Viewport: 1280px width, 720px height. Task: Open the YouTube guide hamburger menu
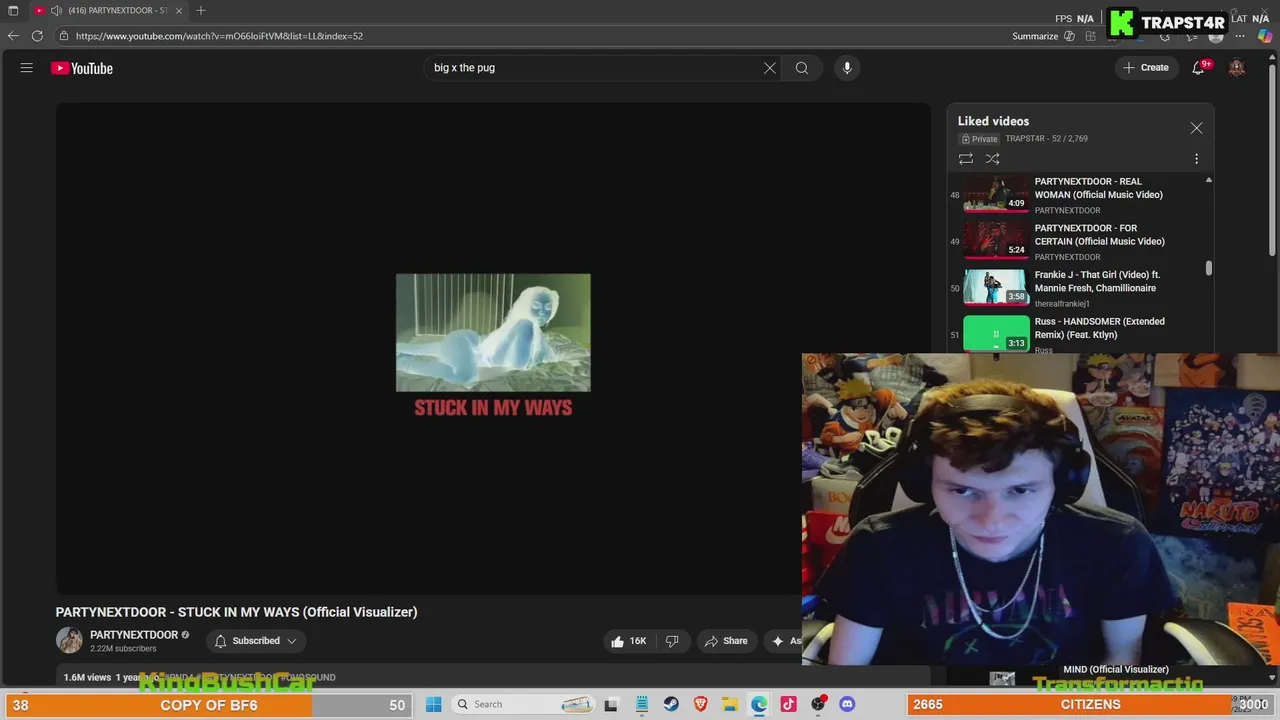click(27, 68)
